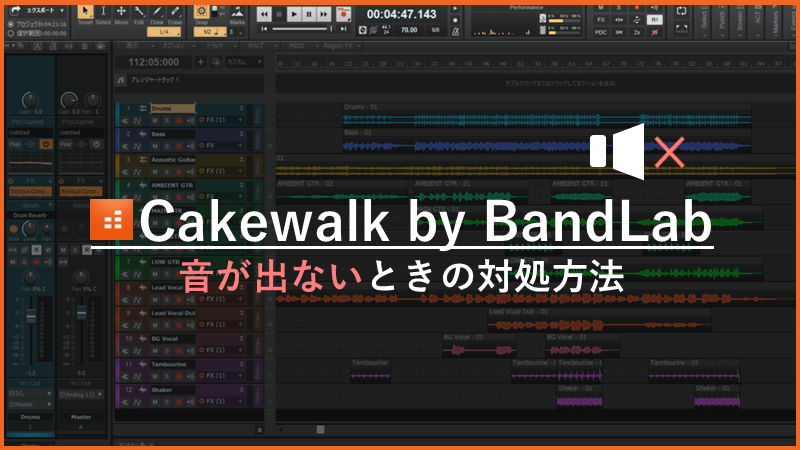Open the inspector なし input dropdown
This screenshot has height=450, width=800.
30,394
